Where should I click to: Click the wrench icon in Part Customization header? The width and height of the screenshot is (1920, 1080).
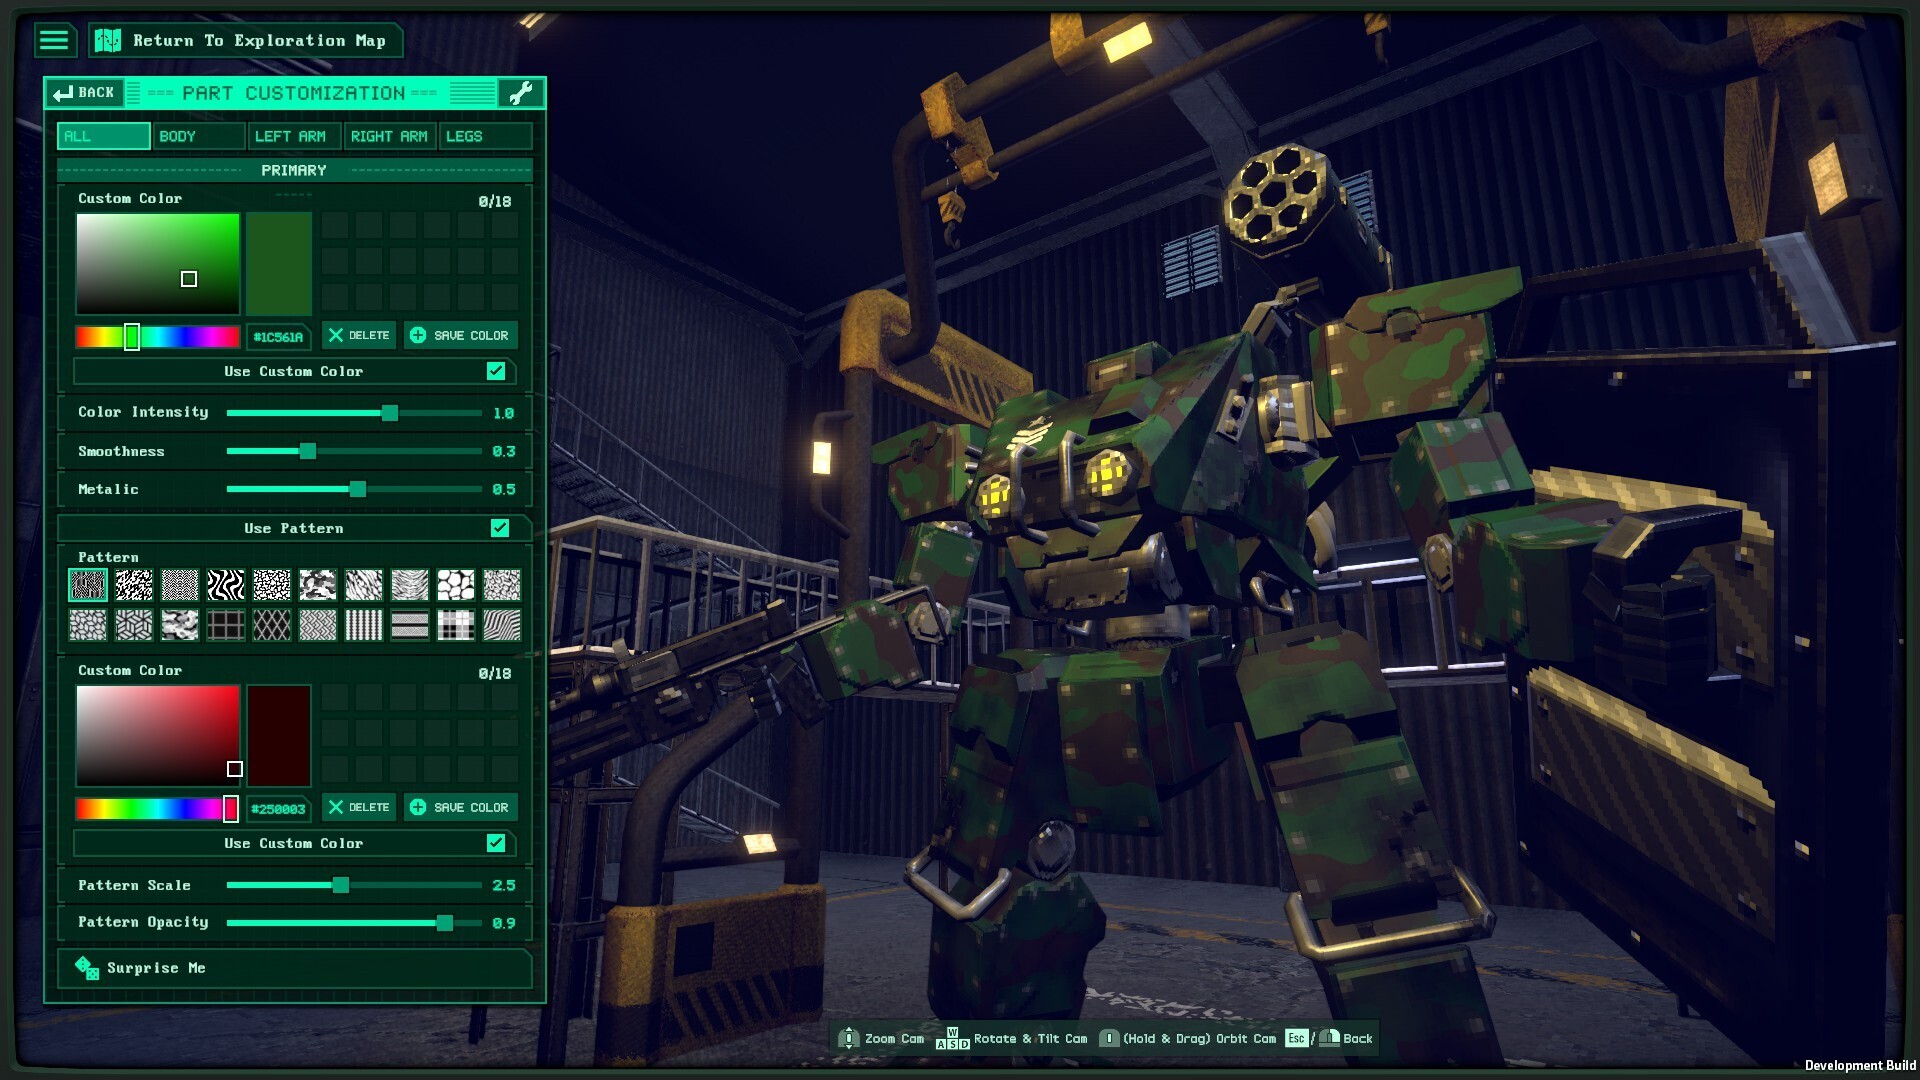click(x=521, y=93)
